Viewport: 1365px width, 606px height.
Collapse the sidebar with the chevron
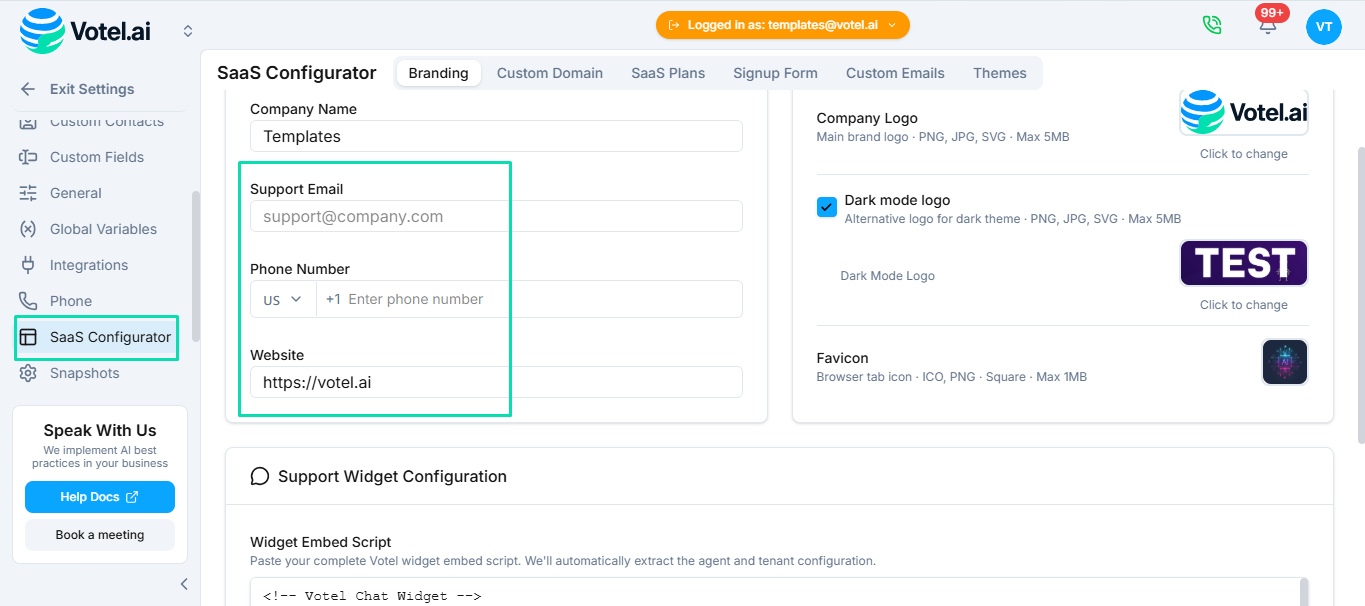click(184, 584)
